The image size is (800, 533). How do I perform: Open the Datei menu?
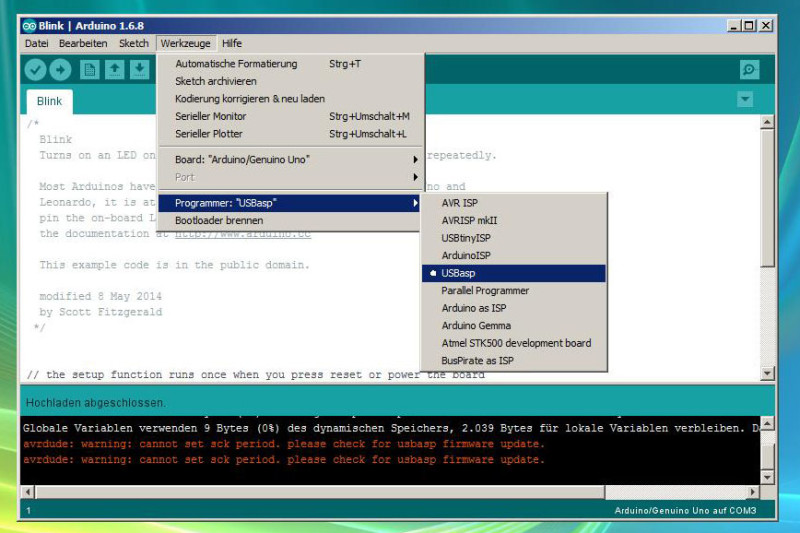(x=37, y=43)
